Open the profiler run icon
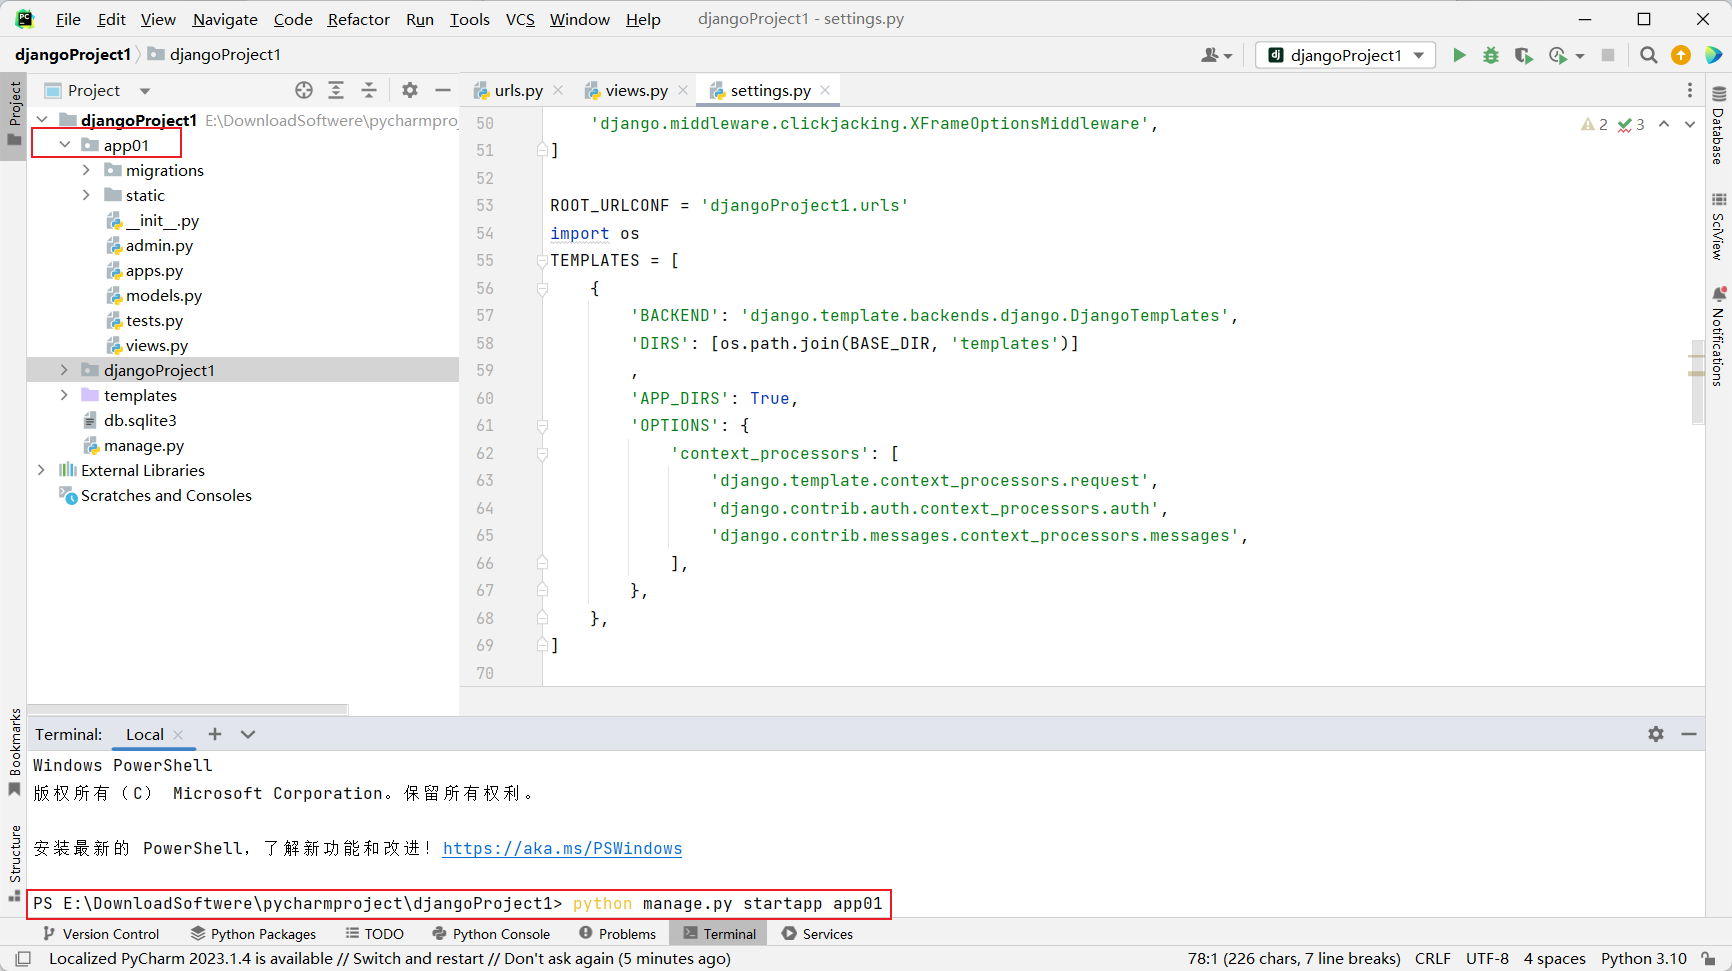 pyautogui.click(x=1558, y=55)
